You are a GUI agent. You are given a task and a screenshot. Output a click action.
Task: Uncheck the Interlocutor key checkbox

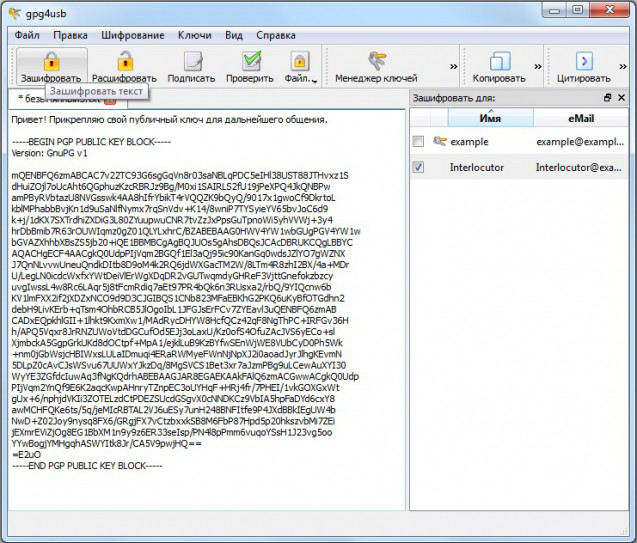coord(418,167)
